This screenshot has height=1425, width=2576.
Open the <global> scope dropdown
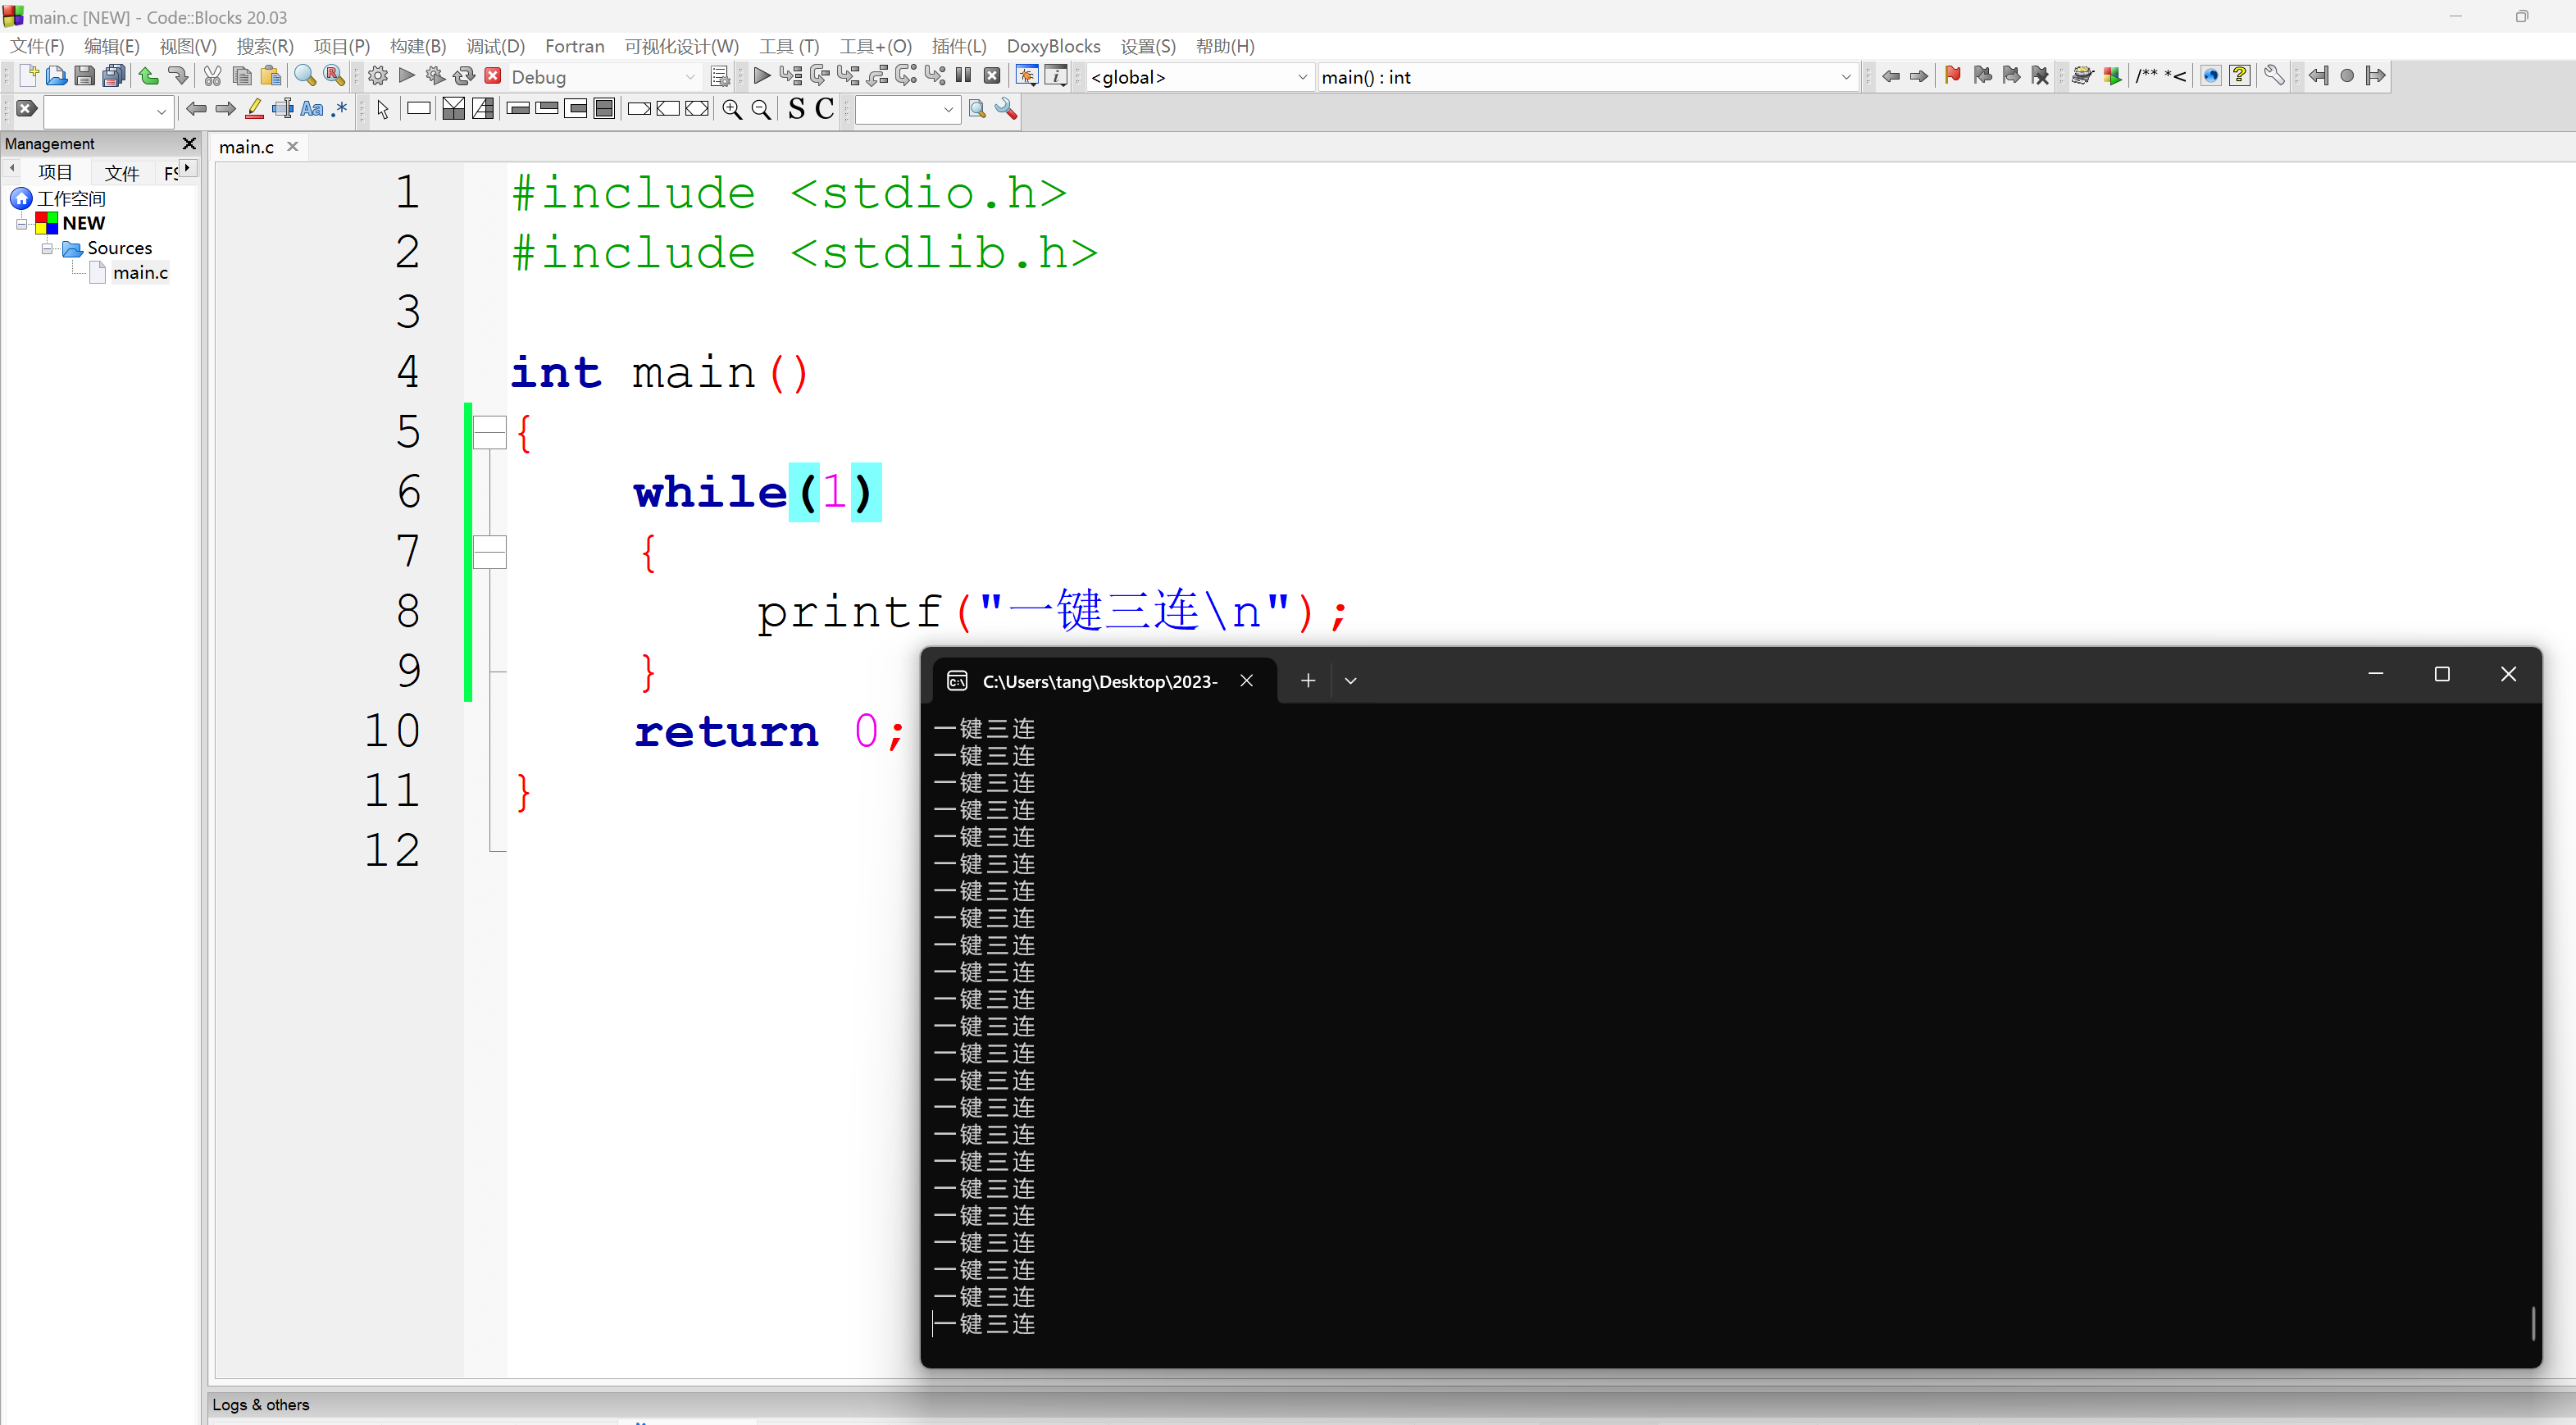pyautogui.click(x=1302, y=77)
